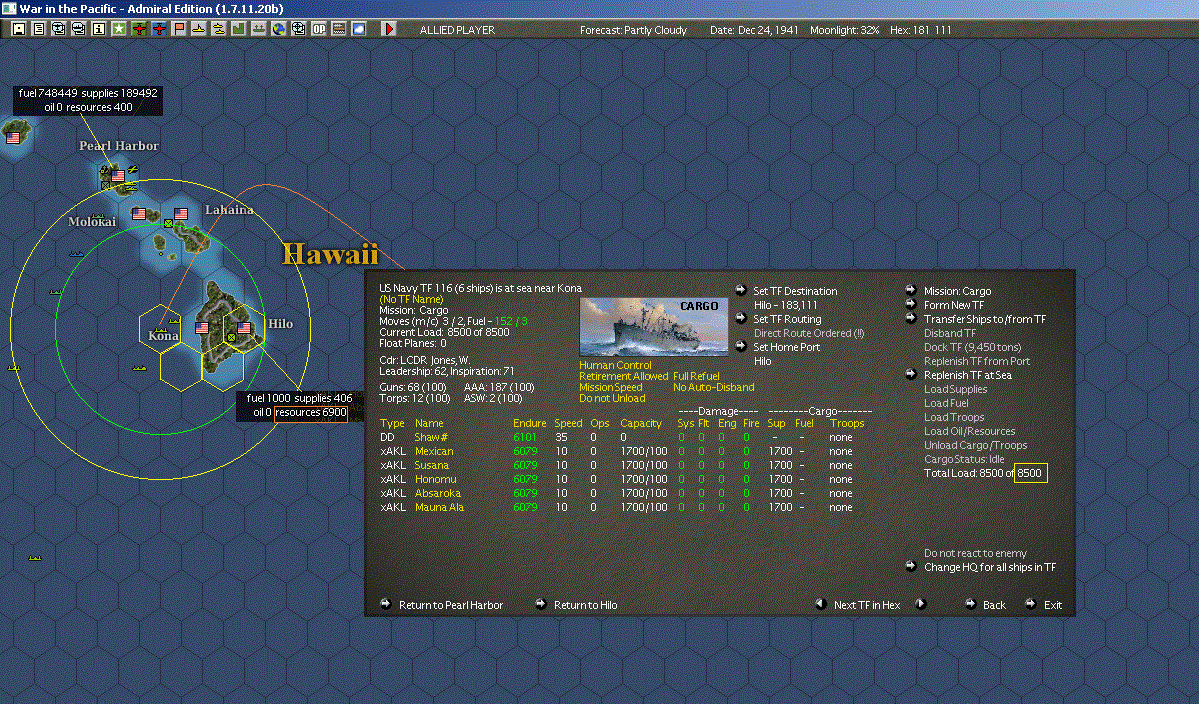Click the (No TF Name) label
Screen dimensions: 1199x704
pos(411,299)
